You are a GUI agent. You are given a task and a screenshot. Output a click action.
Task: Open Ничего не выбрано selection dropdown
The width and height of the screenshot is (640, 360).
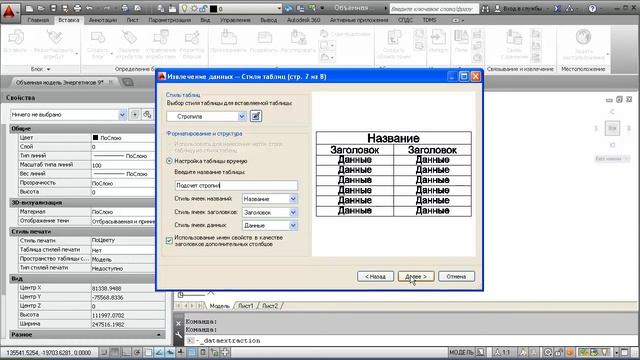pos(122,115)
